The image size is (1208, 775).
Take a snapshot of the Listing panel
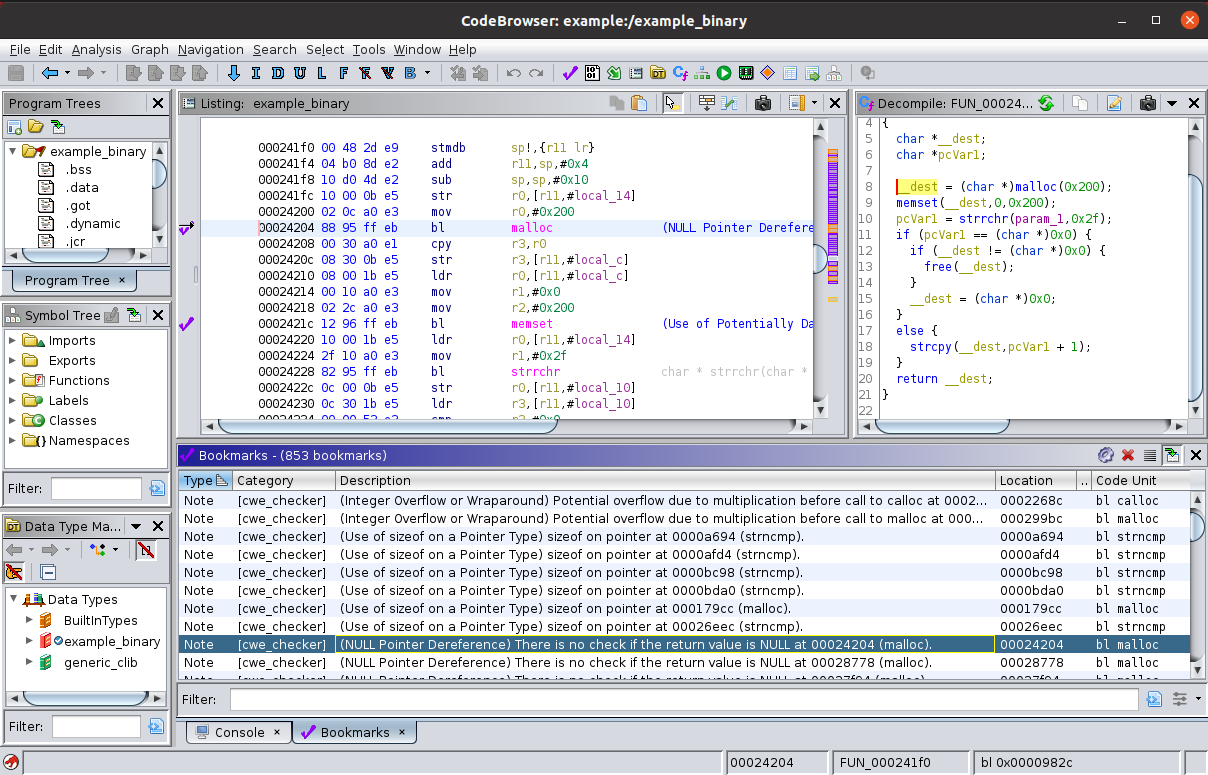coord(762,103)
